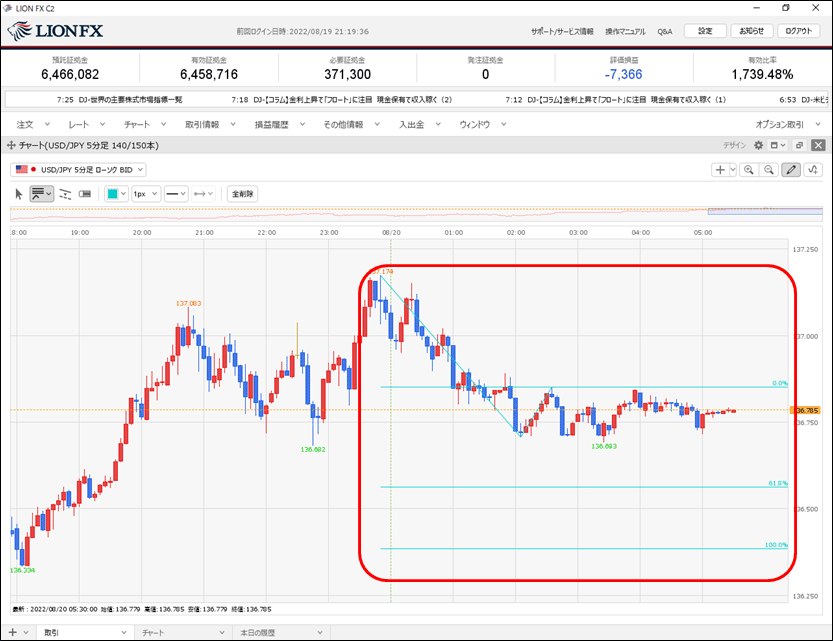Click the 有効比率 value 1,739.48%
The height and width of the screenshot is (641, 833).
pos(762,74)
